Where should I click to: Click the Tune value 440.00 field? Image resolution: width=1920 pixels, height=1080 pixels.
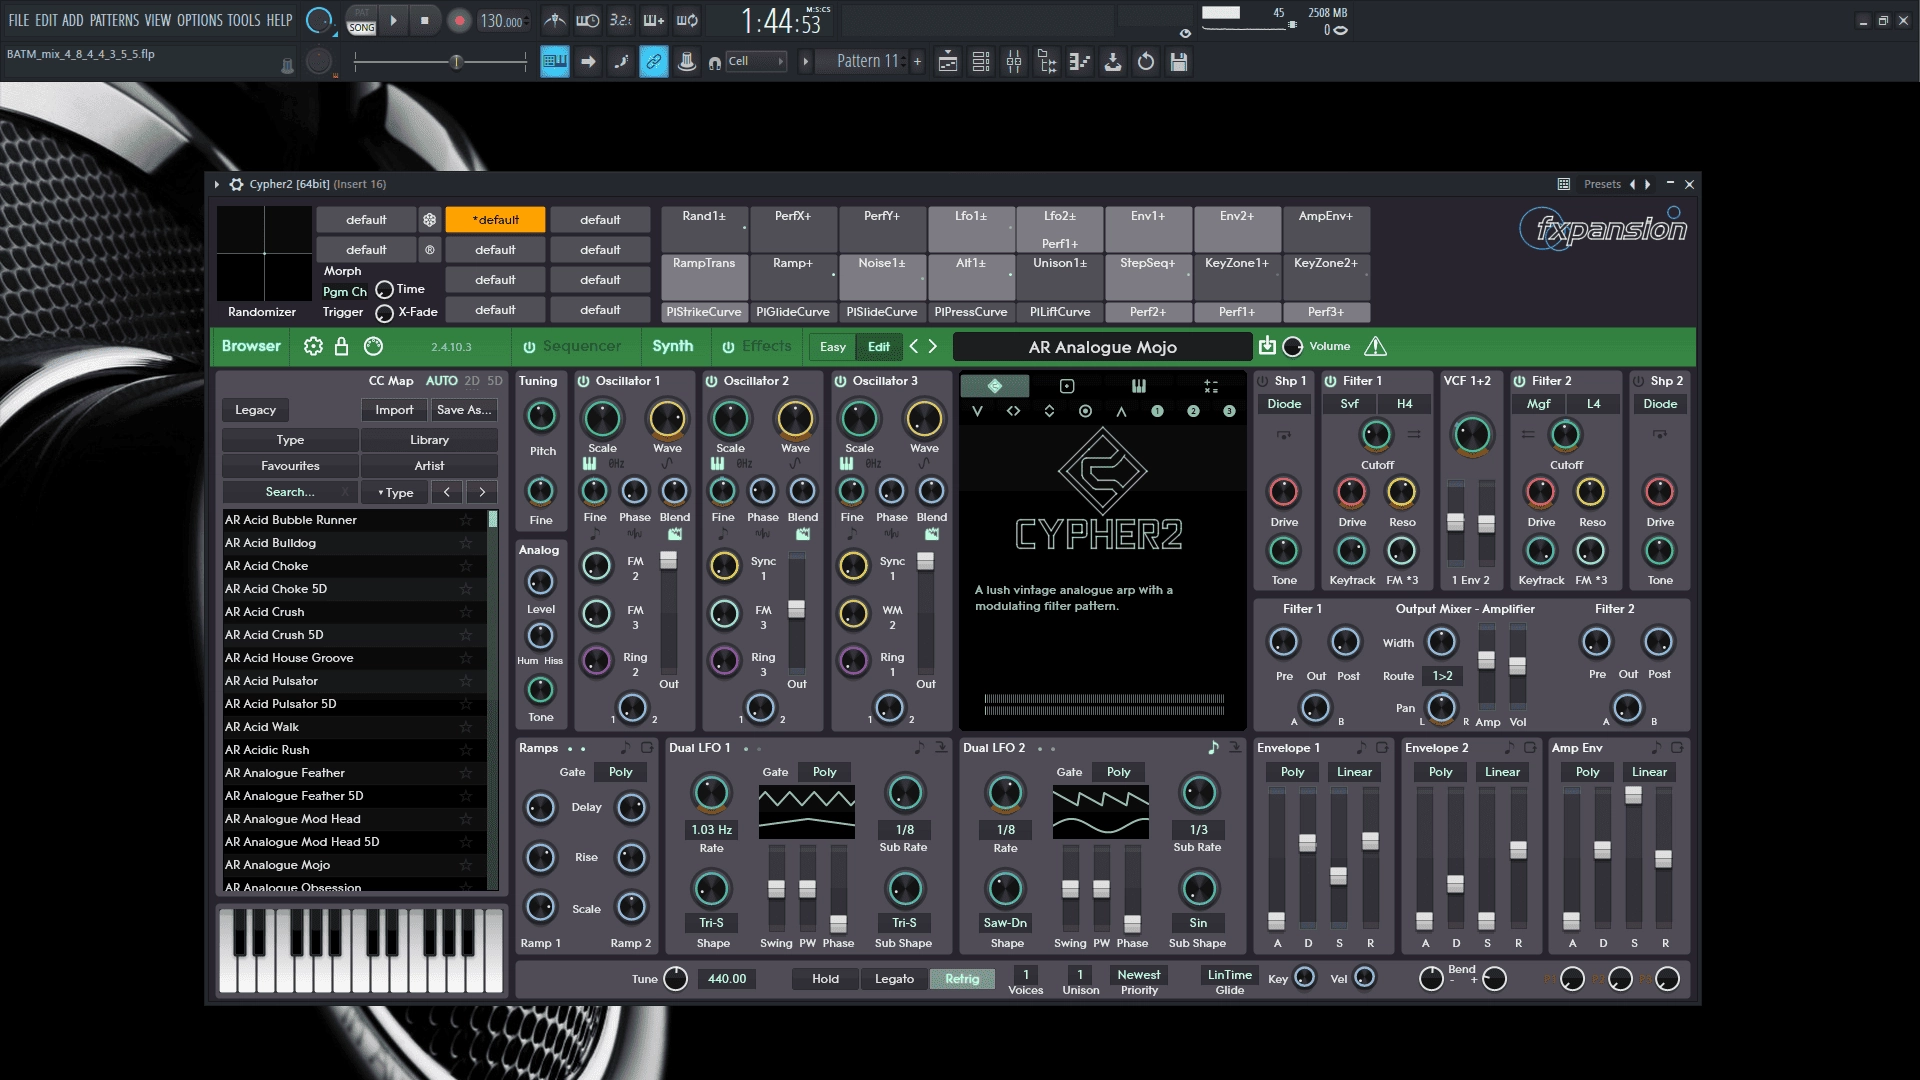tap(727, 979)
